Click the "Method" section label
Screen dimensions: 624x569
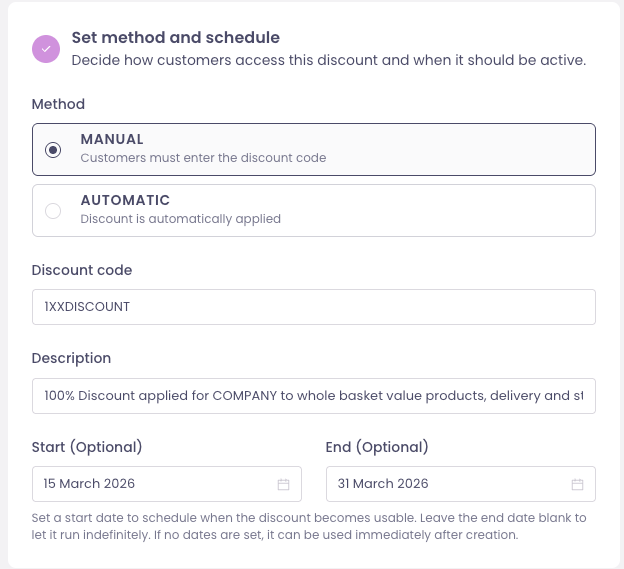[58, 104]
